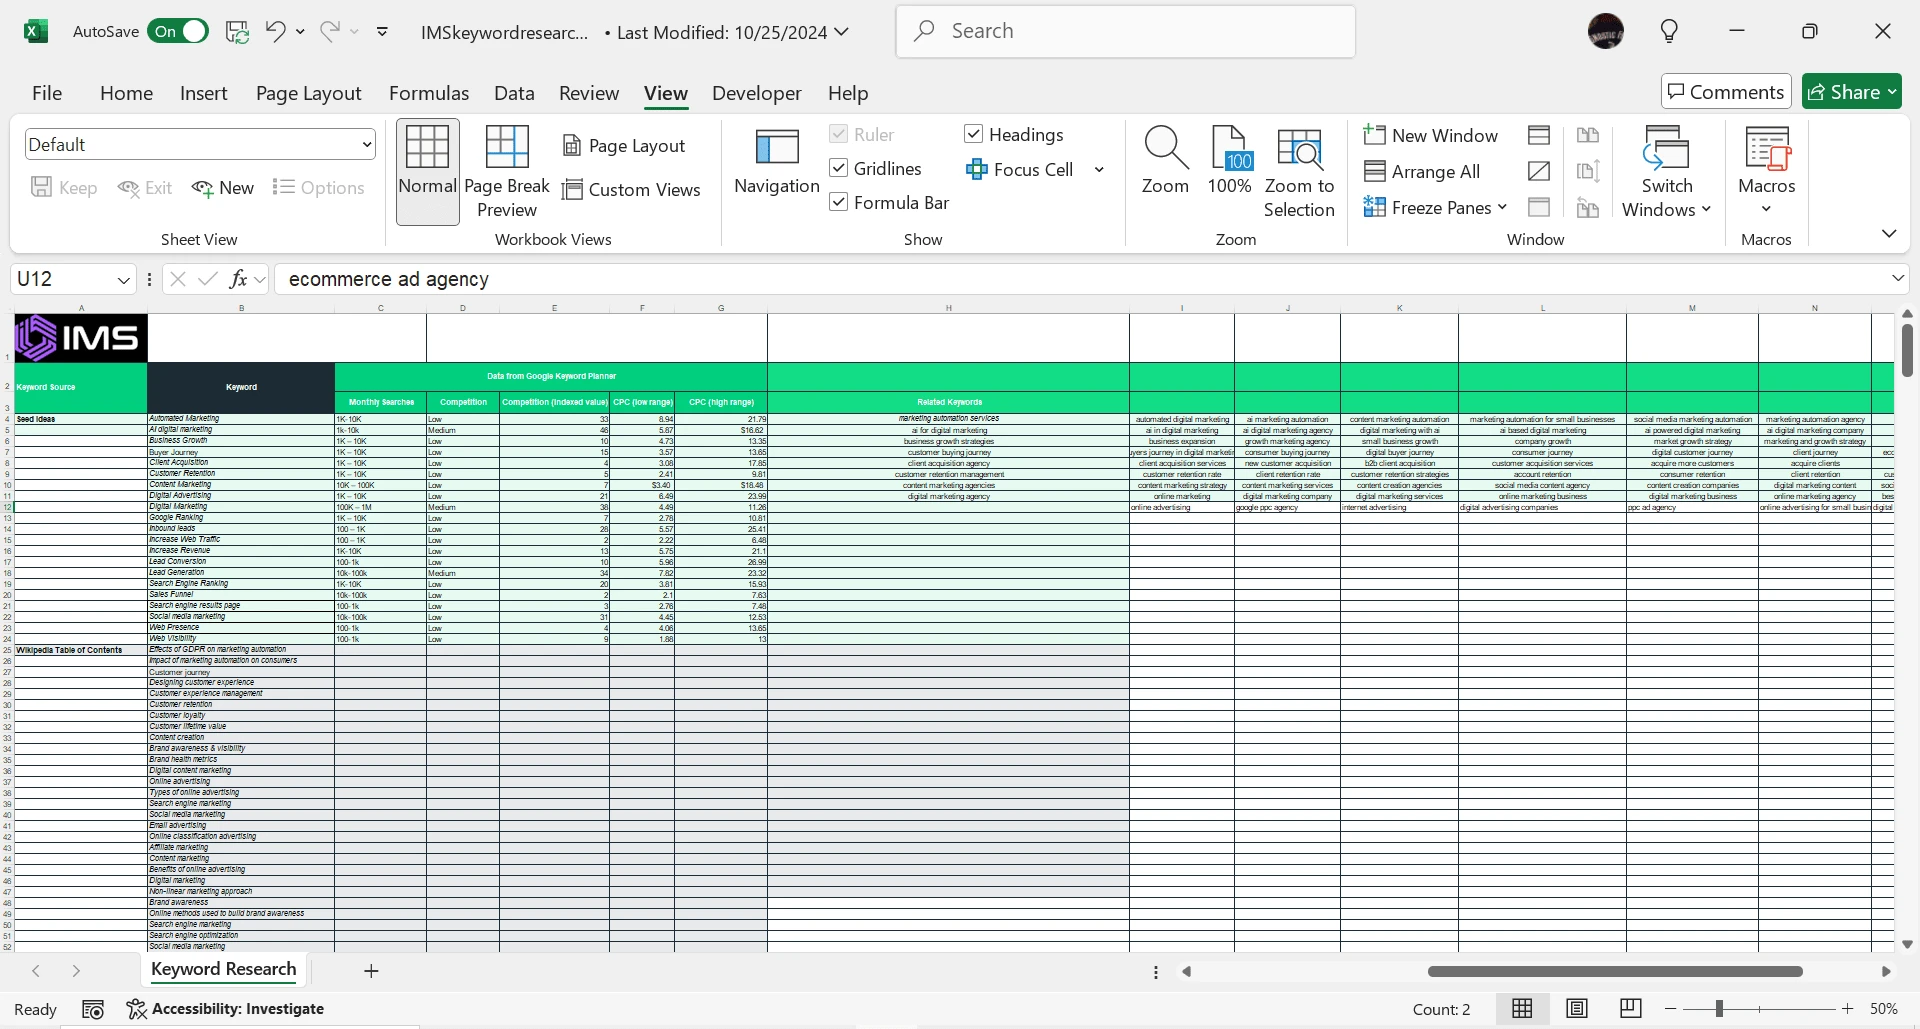This screenshot has width=1920, height=1029.
Task: Switch to the Page Layout tab
Action: [308, 93]
